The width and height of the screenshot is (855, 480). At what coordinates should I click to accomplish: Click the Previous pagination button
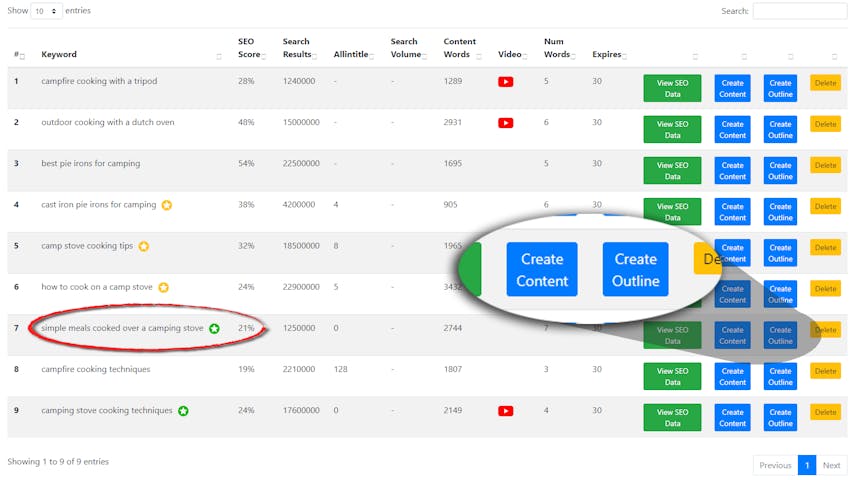775,465
